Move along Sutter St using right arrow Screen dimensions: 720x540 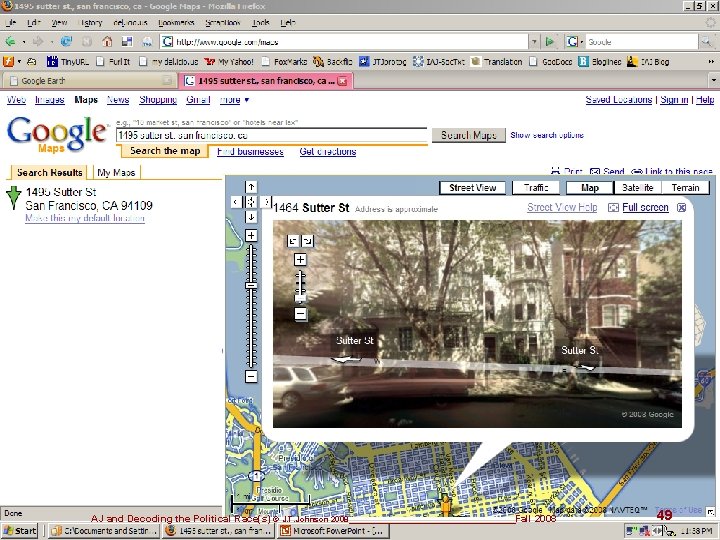coord(586,367)
